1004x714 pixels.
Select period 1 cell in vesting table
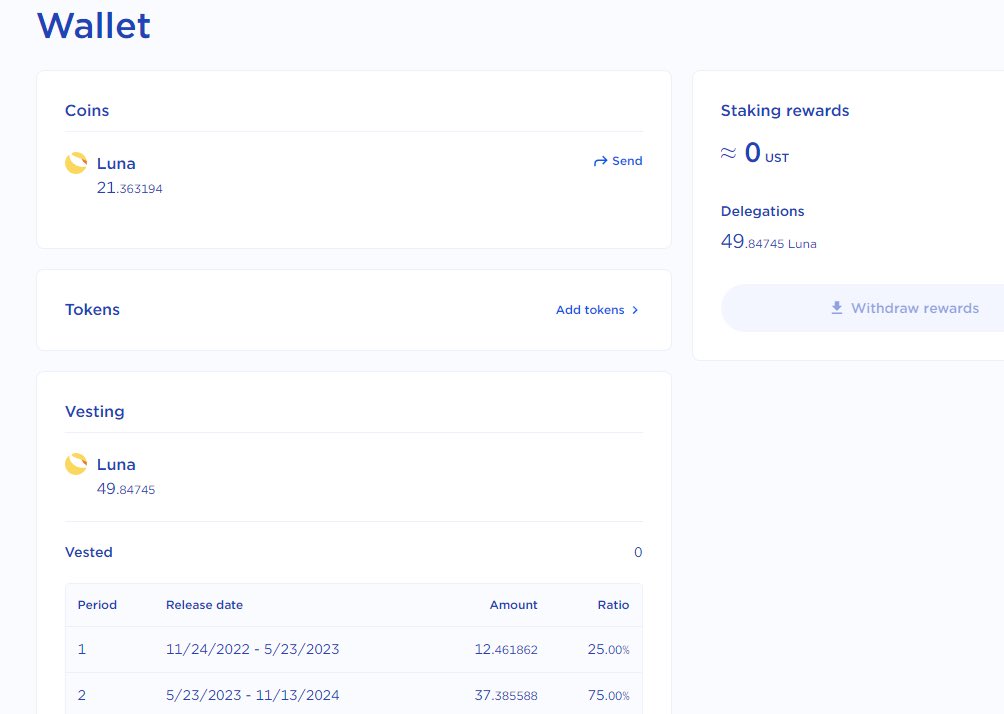pyautogui.click(x=82, y=649)
